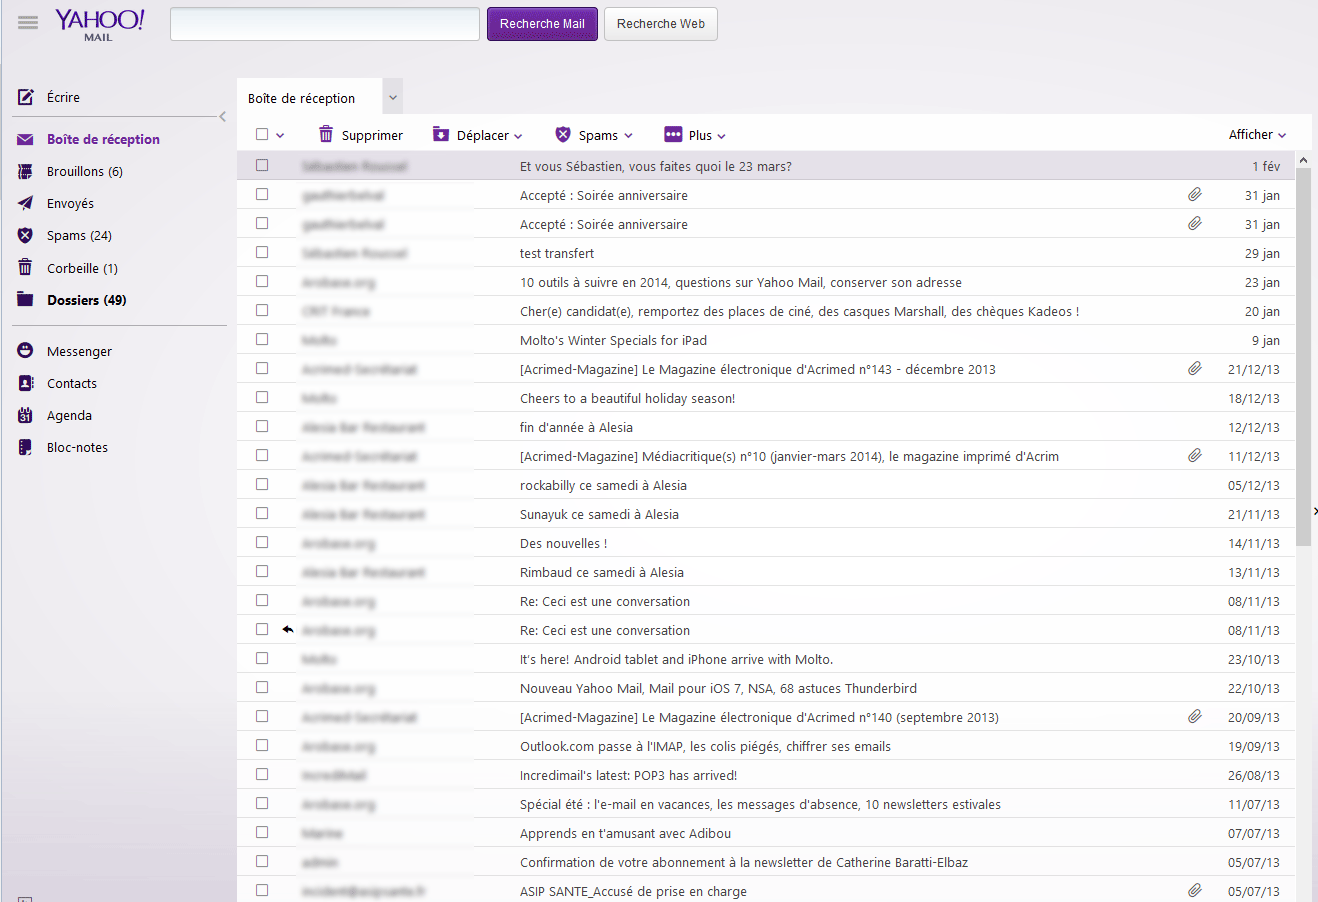1318x902 pixels.
Task: Click the search input field
Action: 325,24
